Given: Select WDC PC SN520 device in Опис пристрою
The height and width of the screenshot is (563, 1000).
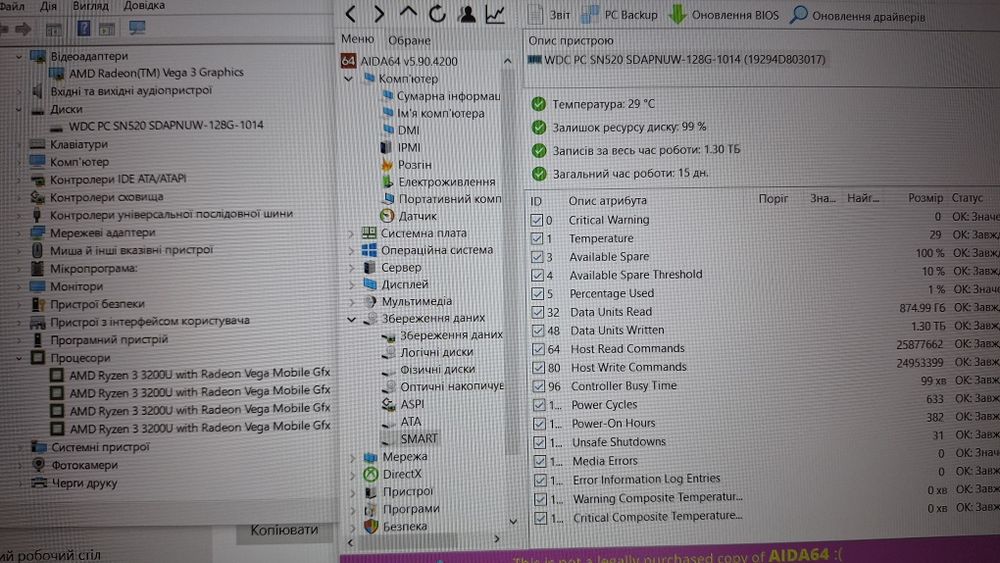Looking at the screenshot, I should [677, 60].
